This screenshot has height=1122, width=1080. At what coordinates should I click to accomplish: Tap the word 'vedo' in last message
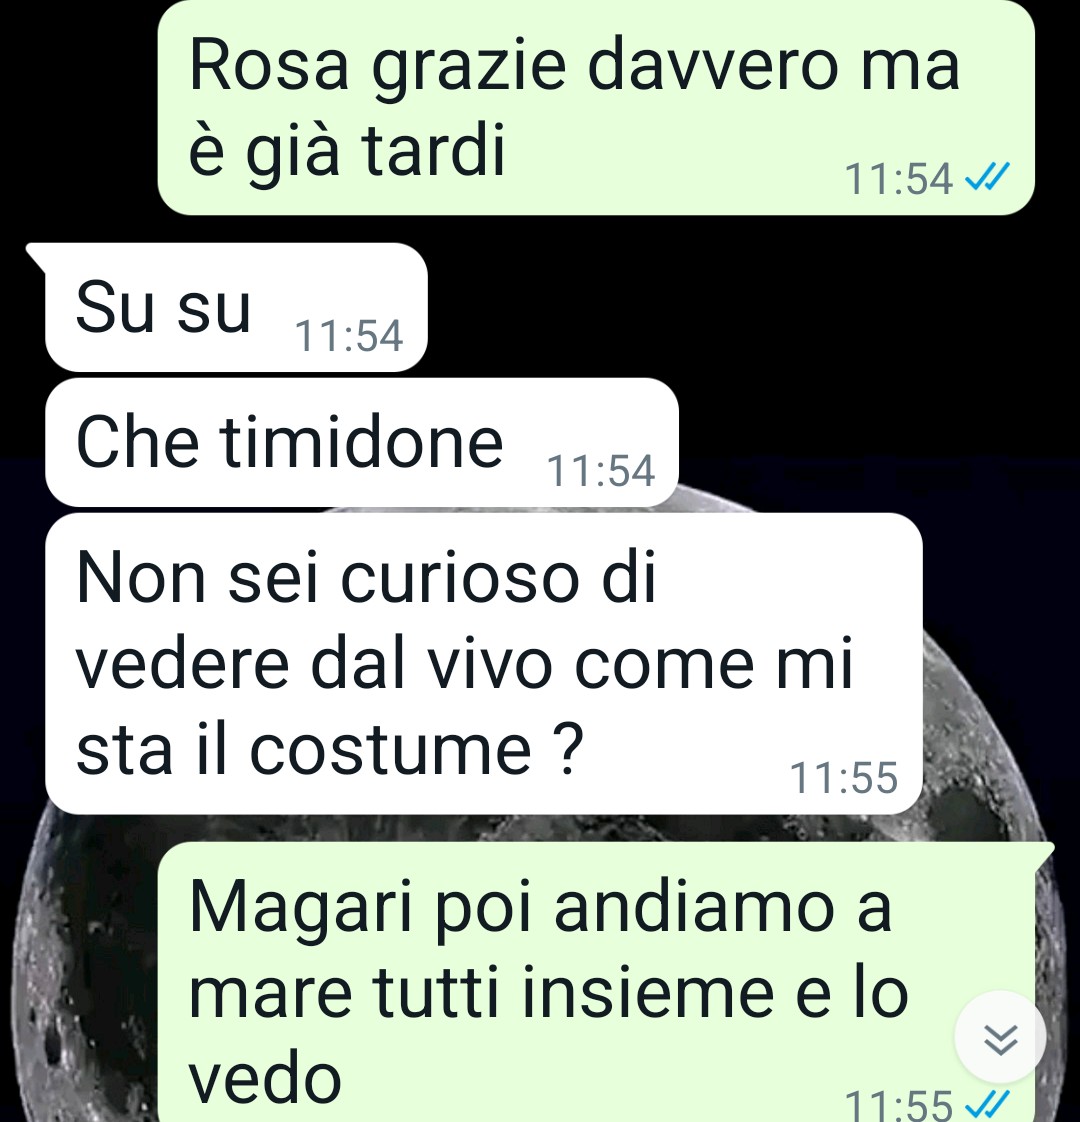(x=265, y=1078)
